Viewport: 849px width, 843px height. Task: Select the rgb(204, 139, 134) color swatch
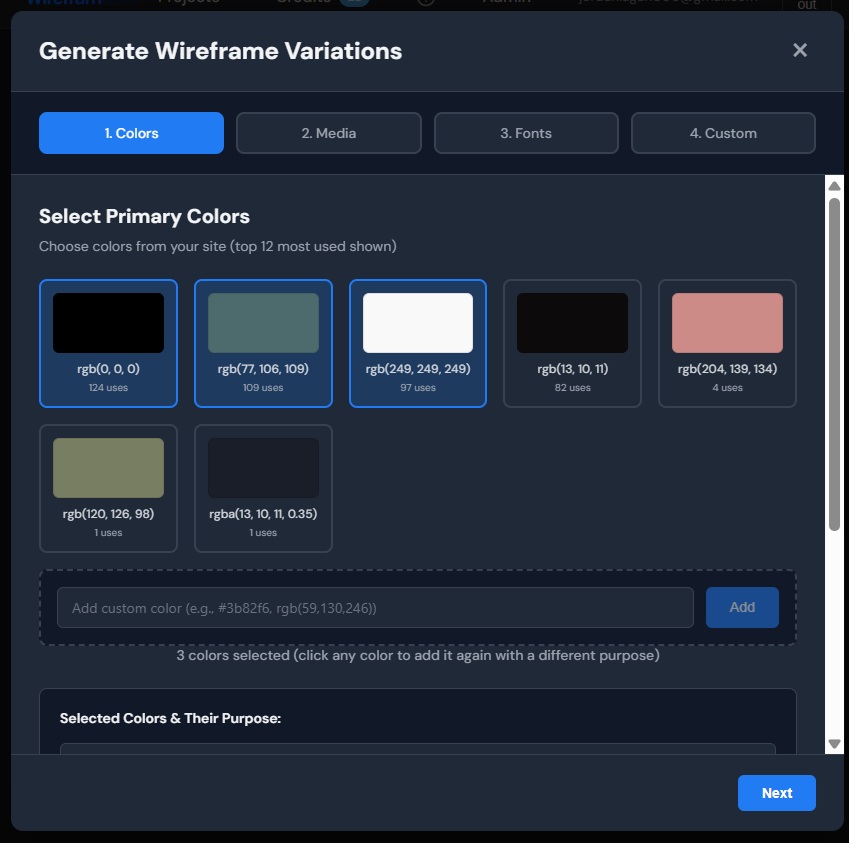[x=726, y=343]
